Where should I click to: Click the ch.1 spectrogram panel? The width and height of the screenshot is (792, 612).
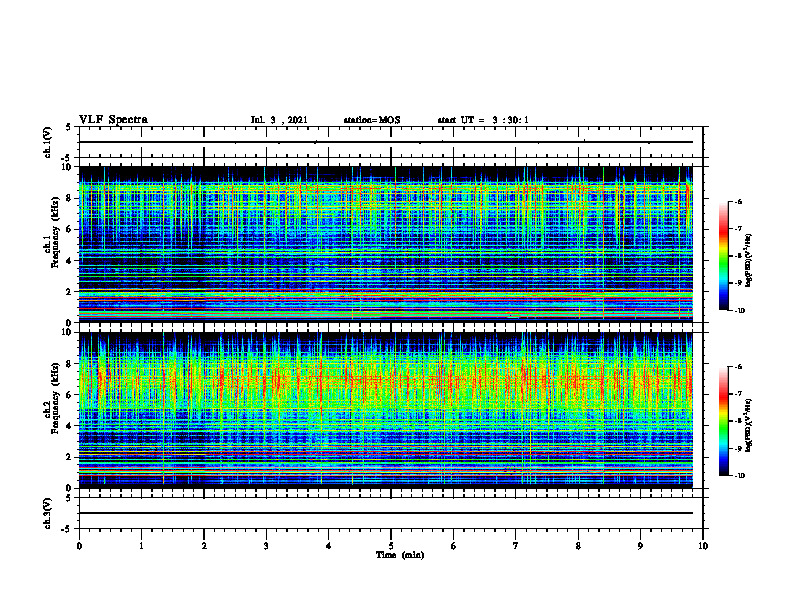[x=385, y=244]
